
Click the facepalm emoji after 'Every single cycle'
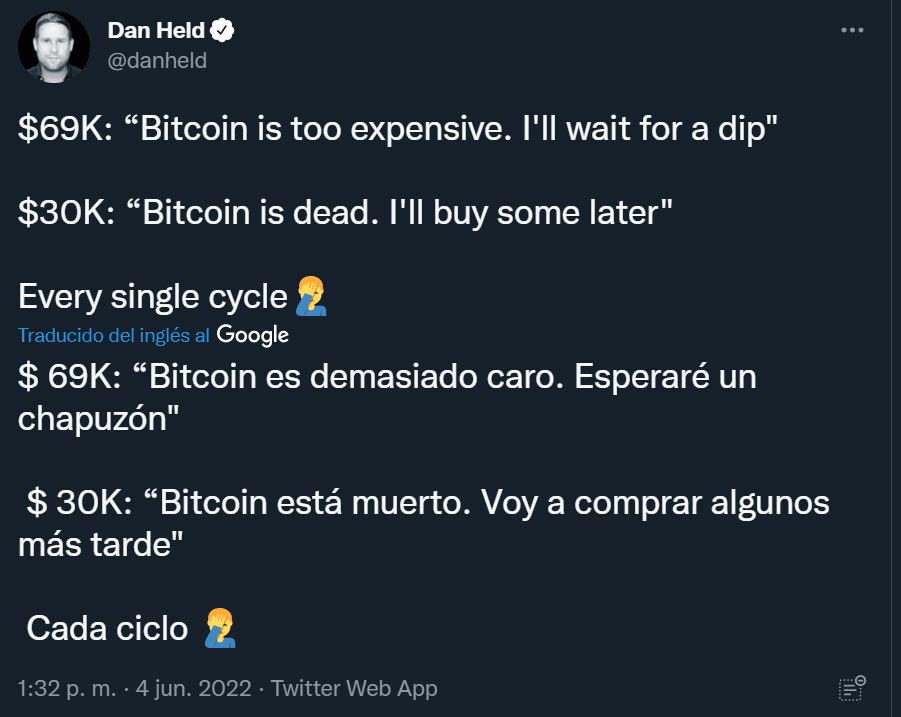[311, 296]
